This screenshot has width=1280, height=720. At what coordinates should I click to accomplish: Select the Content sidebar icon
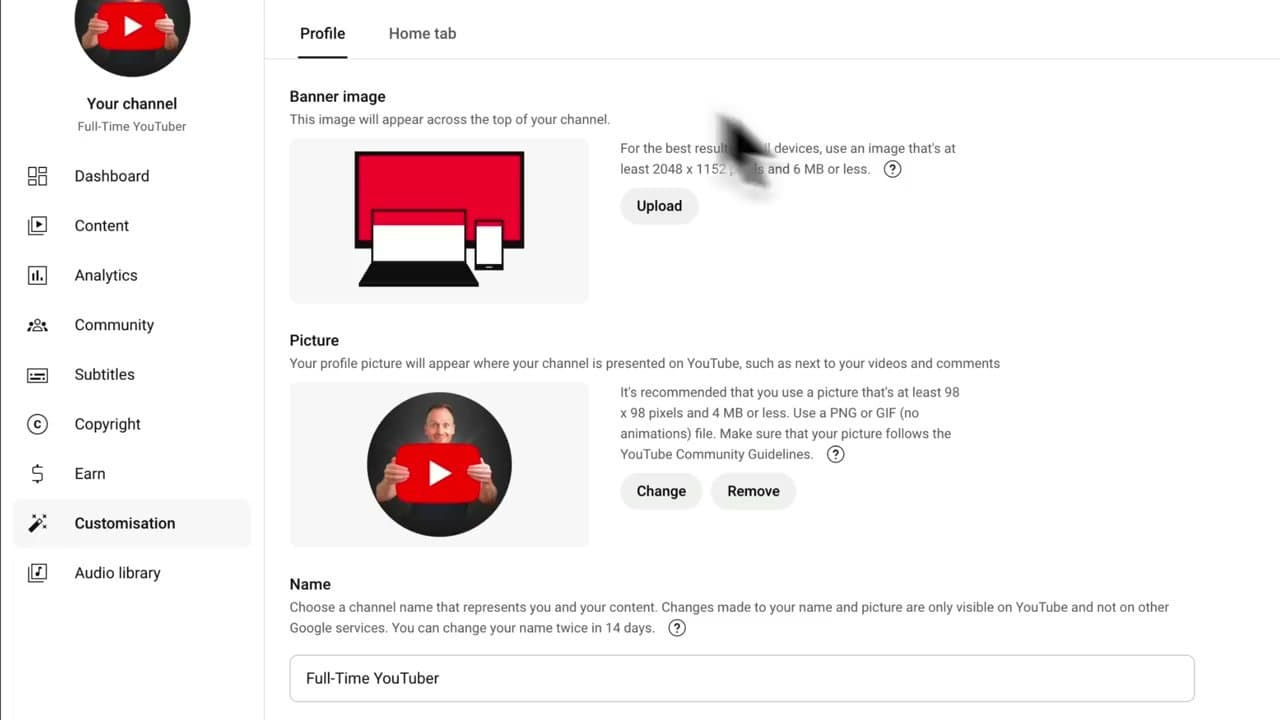click(101, 225)
